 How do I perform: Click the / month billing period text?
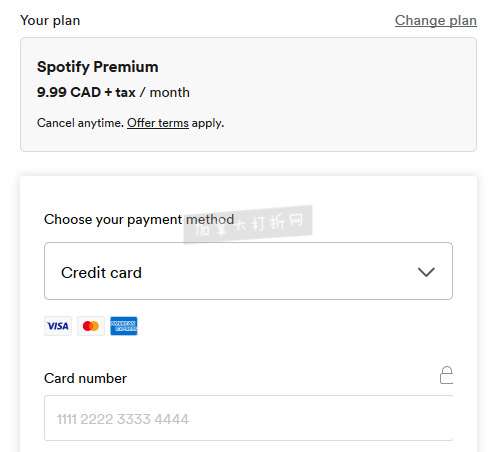165,92
